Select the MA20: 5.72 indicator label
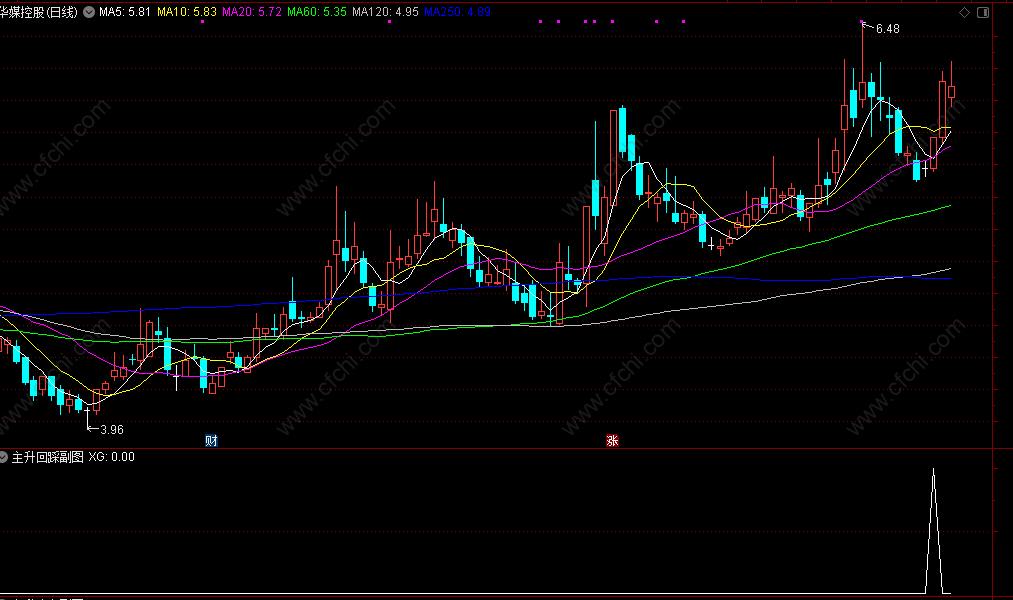1013x600 pixels. pyautogui.click(x=252, y=12)
